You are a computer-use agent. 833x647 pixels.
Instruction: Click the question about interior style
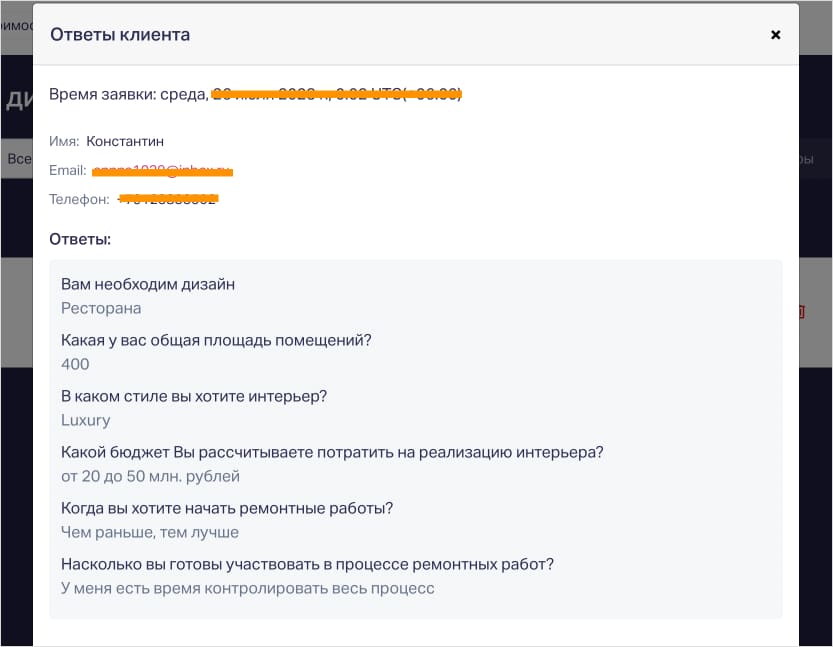tap(194, 396)
